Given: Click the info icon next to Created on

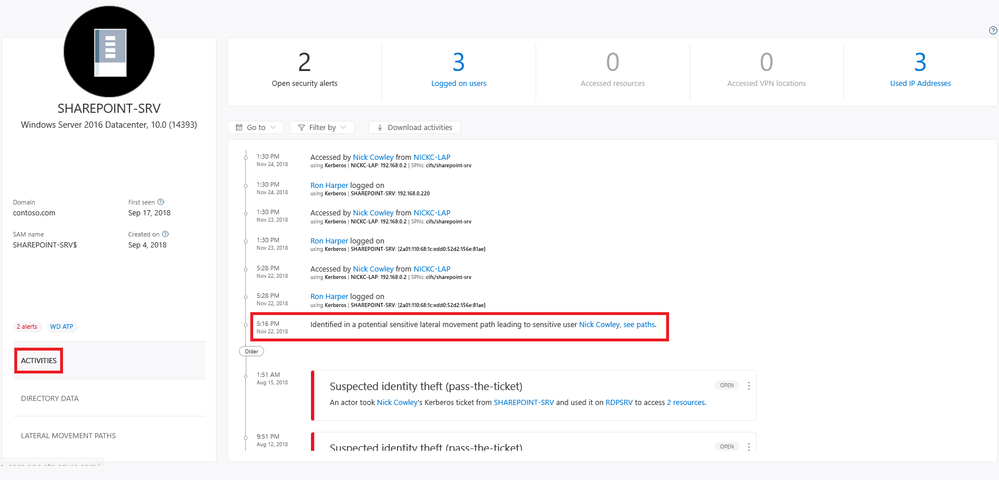Looking at the screenshot, I should (x=165, y=234).
